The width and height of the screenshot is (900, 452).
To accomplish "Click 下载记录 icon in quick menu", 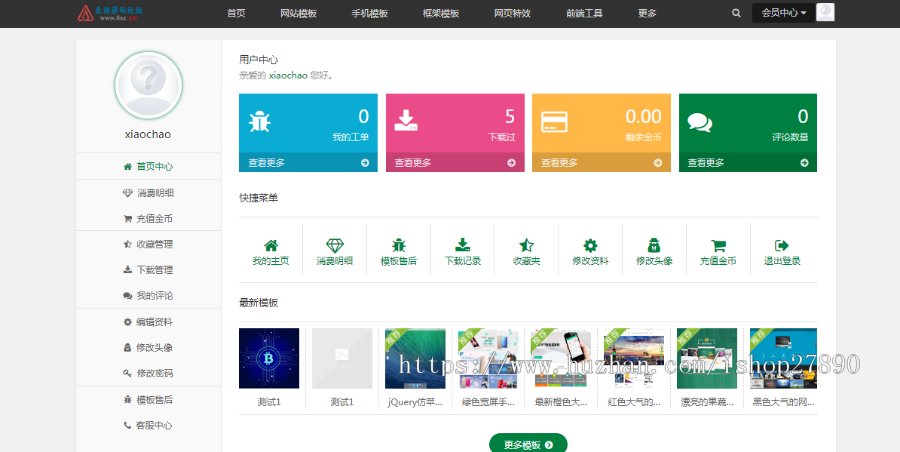I will 463,245.
